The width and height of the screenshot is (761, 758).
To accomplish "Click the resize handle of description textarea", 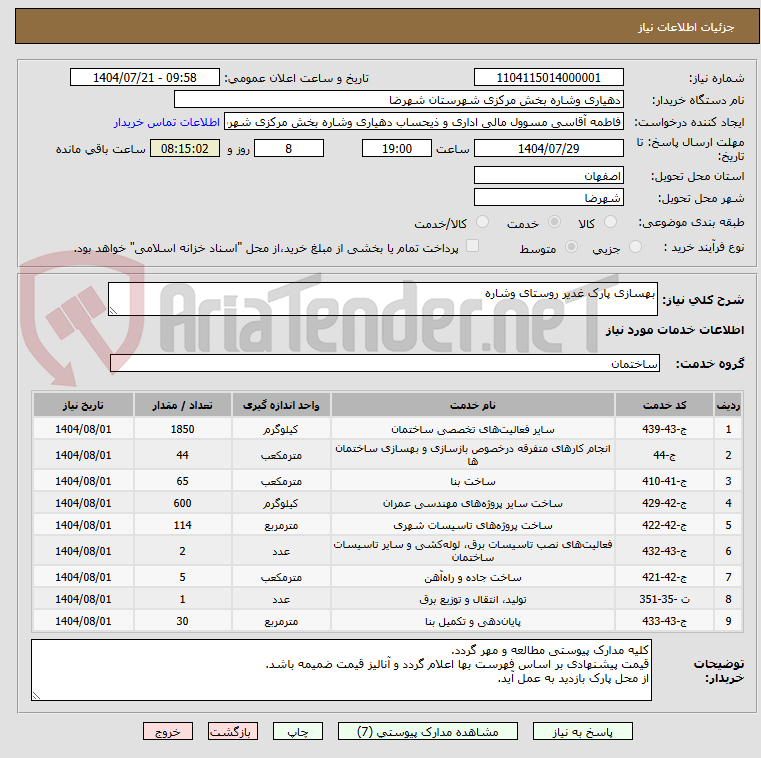I will (x=113, y=311).
